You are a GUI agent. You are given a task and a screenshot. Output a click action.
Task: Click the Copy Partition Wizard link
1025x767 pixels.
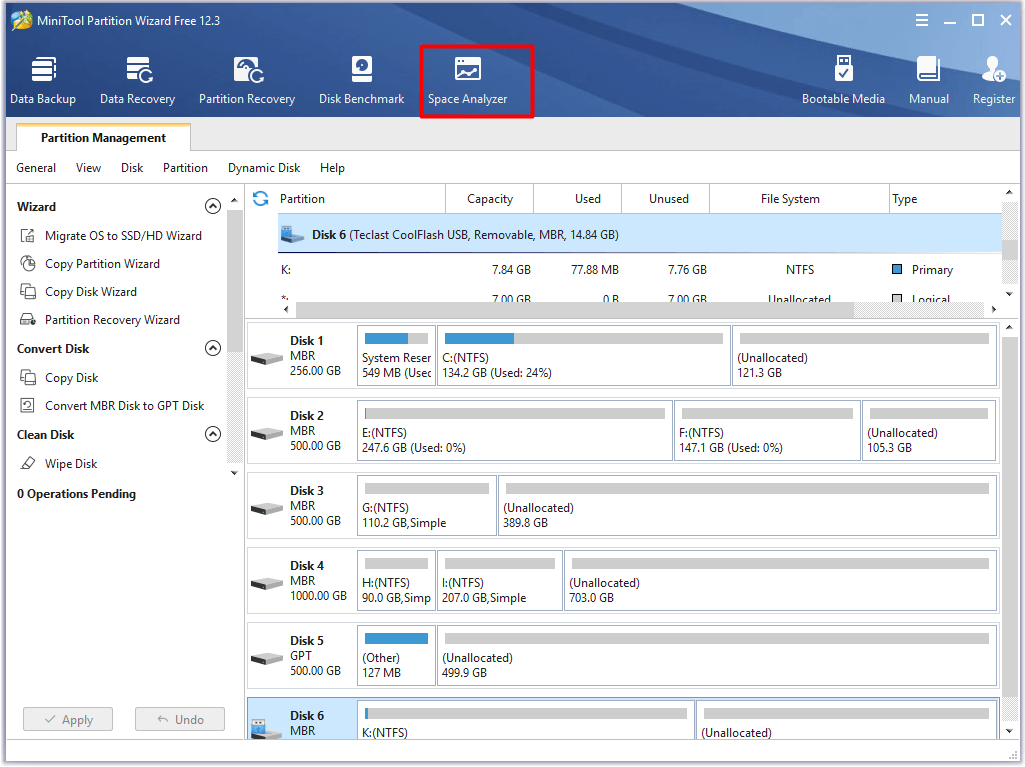coord(102,264)
